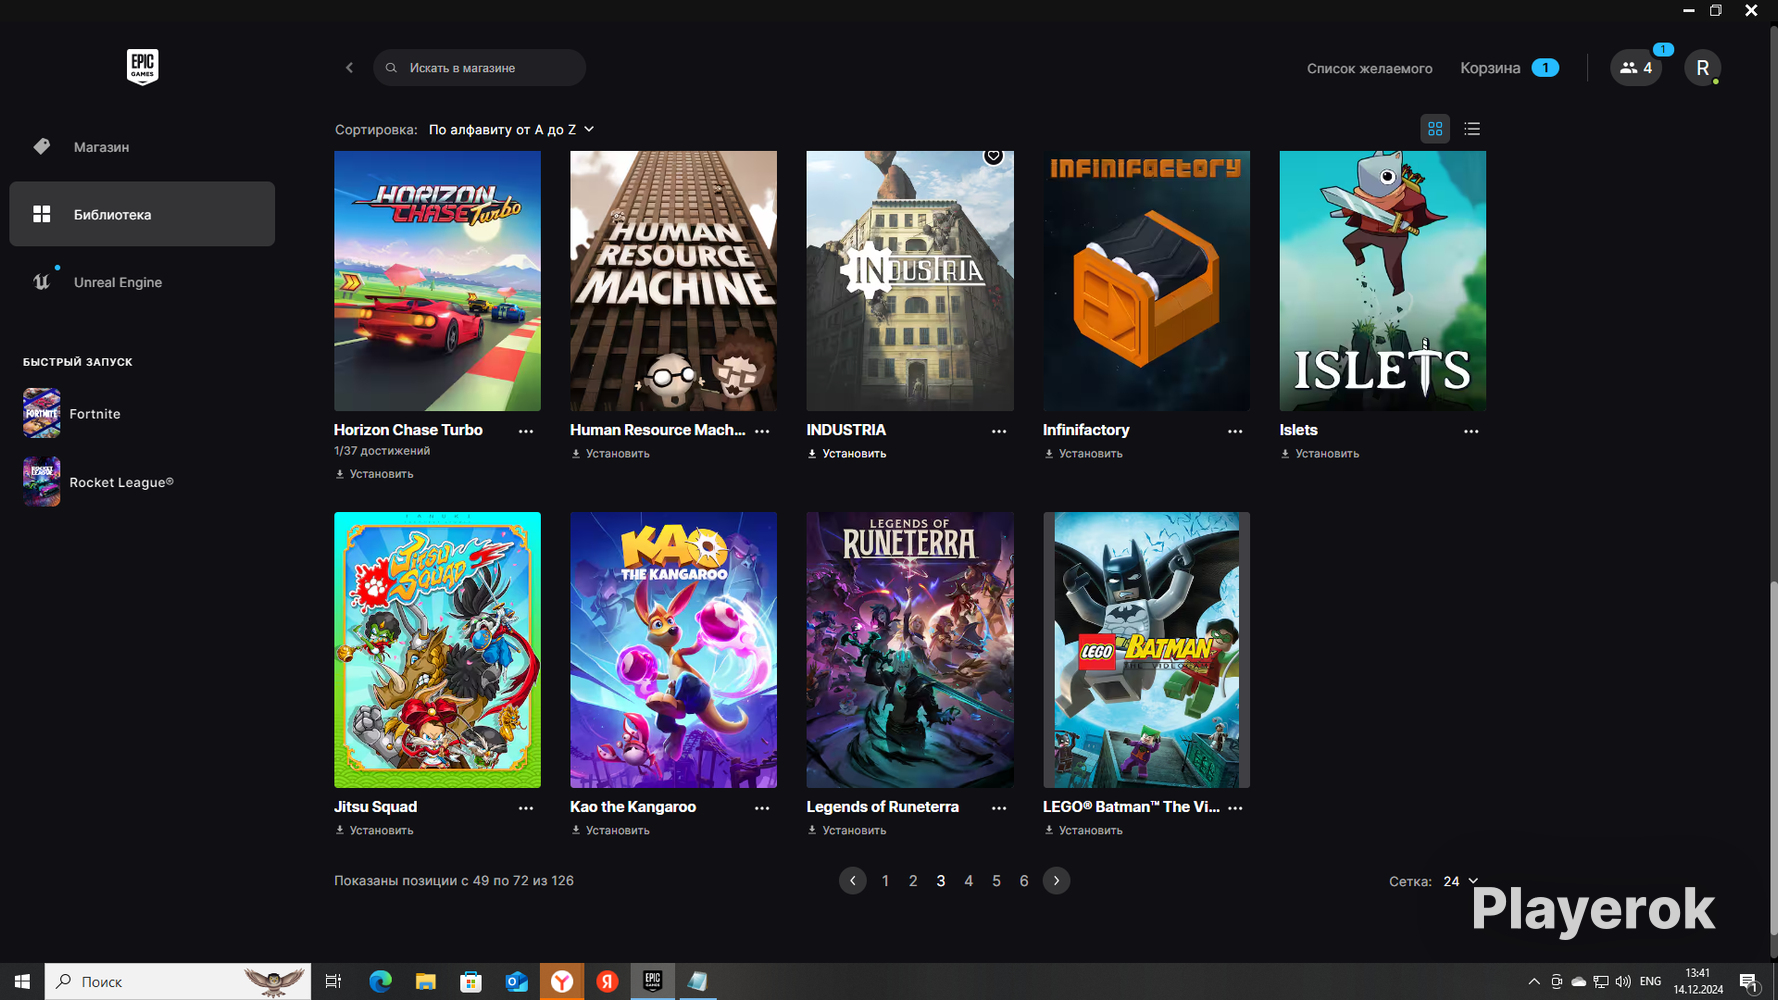Launch Rocket League from quick launch
Viewport: 1778px width, 1000px height.
tap(98, 482)
